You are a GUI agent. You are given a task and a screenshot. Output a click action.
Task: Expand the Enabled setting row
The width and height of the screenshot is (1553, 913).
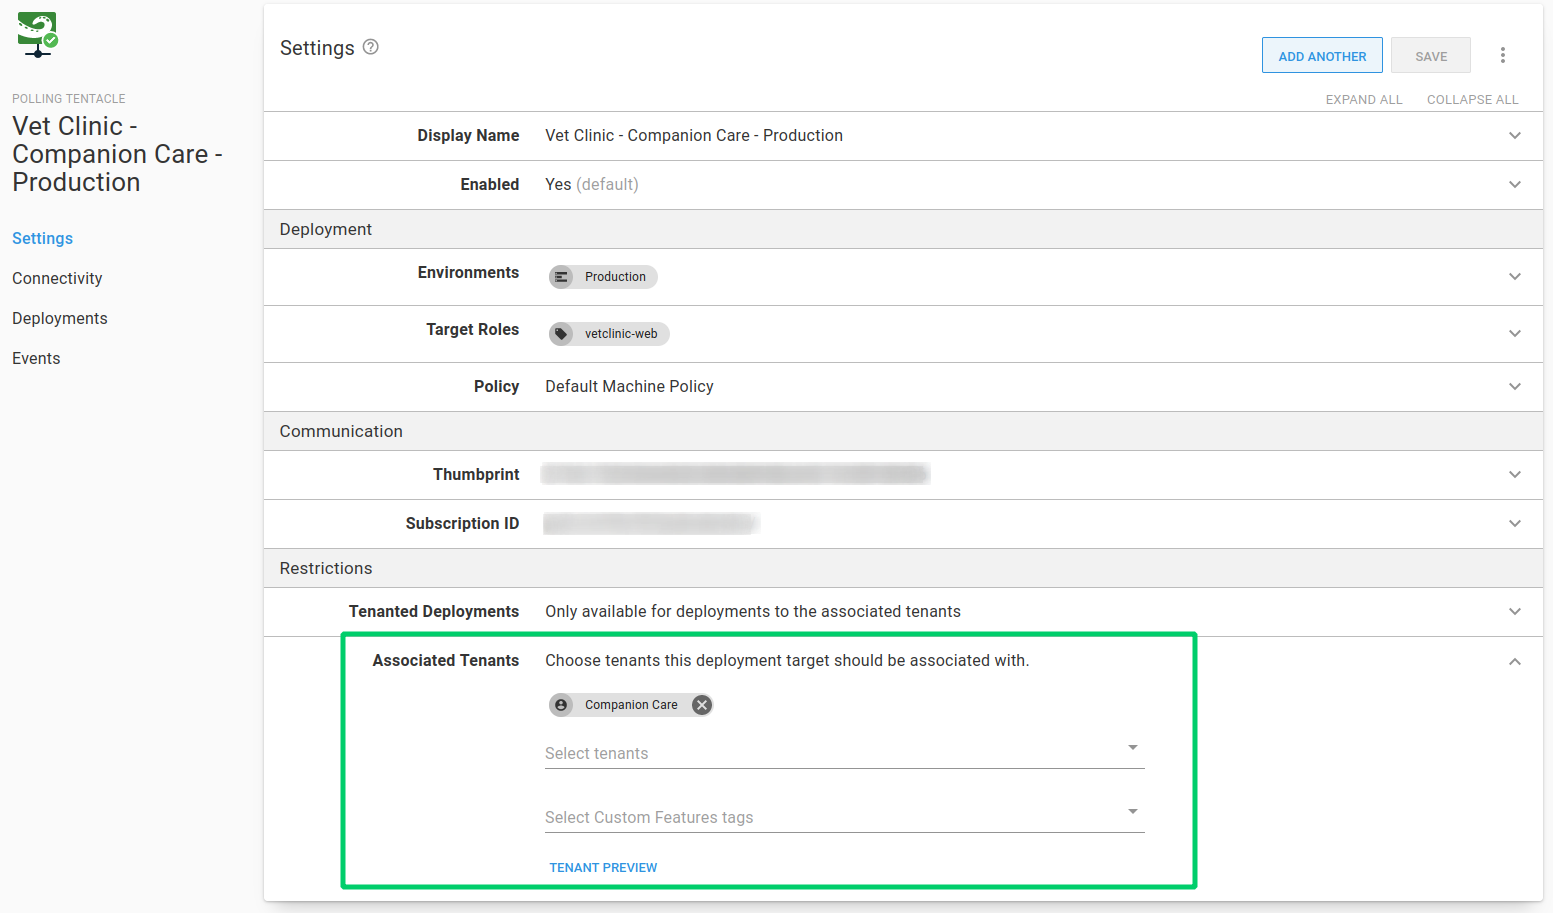(1514, 185)
